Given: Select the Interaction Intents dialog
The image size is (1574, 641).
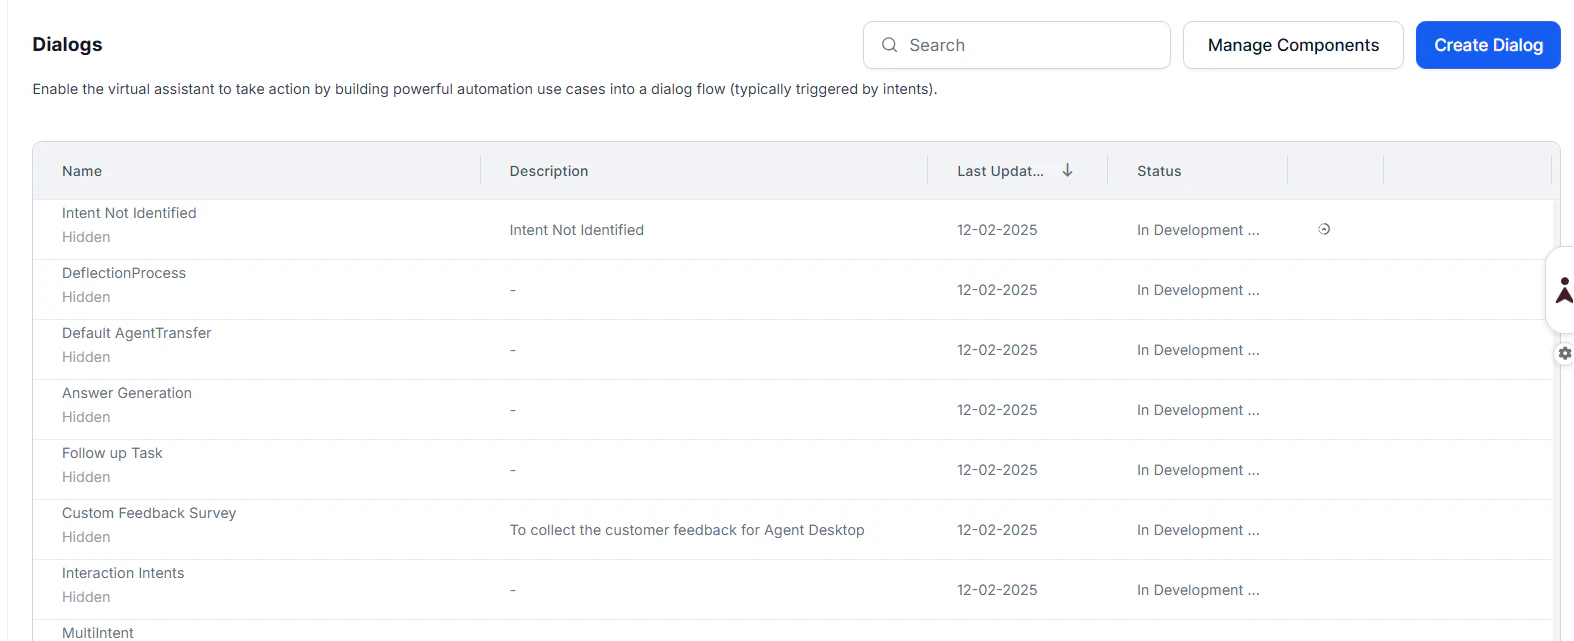Looking at the screenshot, I should click(x=123, y=573).
